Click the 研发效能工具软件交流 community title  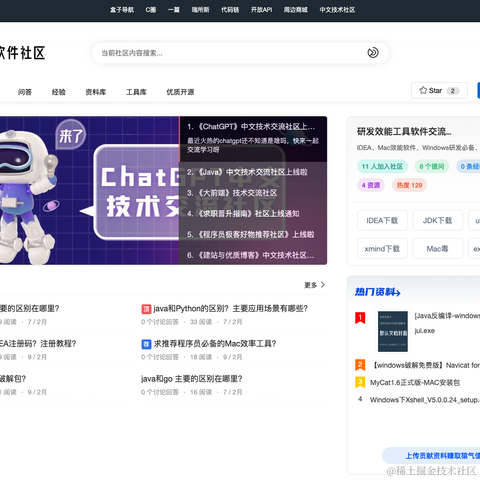404,132
